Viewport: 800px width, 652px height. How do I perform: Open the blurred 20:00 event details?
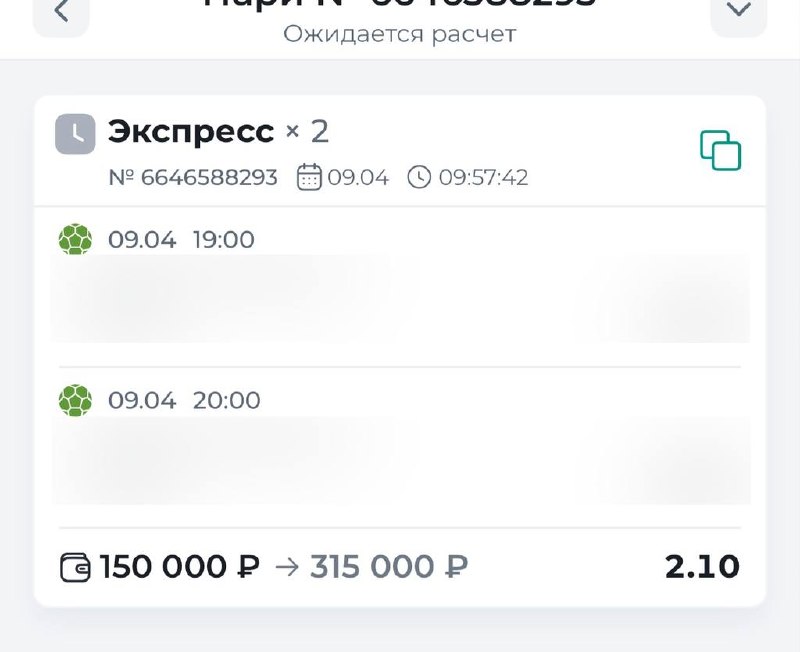[400, 460]
